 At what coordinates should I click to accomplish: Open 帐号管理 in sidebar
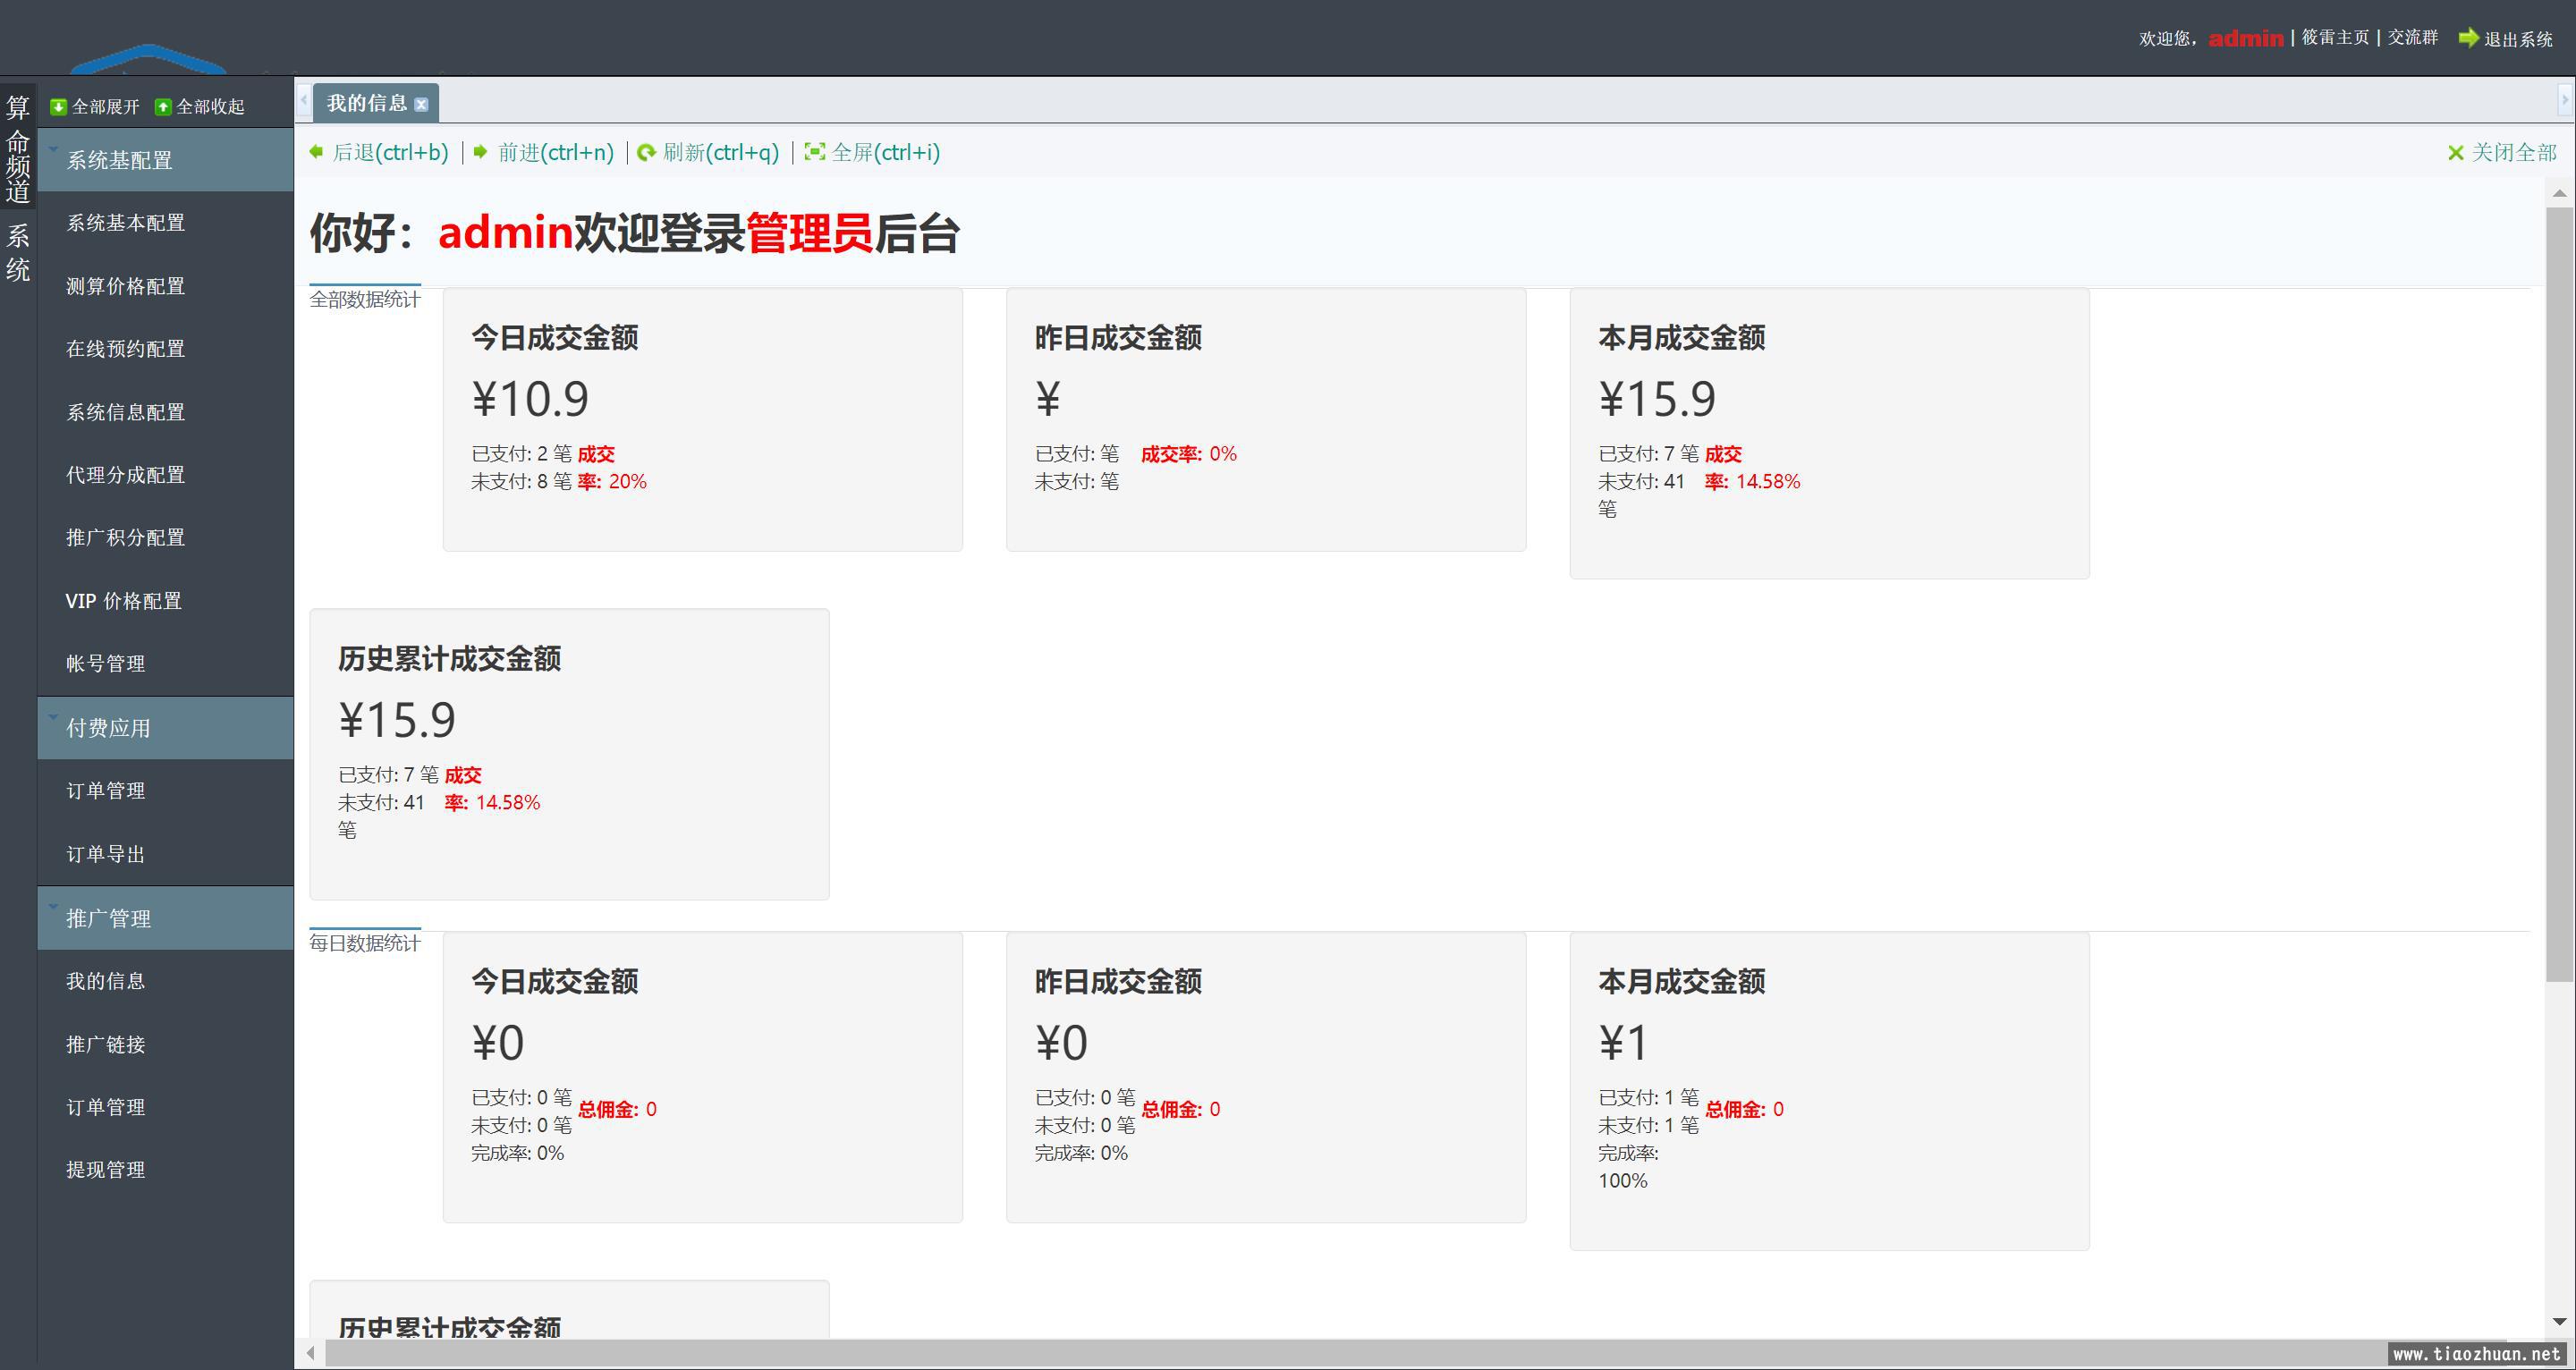(106, 664)
